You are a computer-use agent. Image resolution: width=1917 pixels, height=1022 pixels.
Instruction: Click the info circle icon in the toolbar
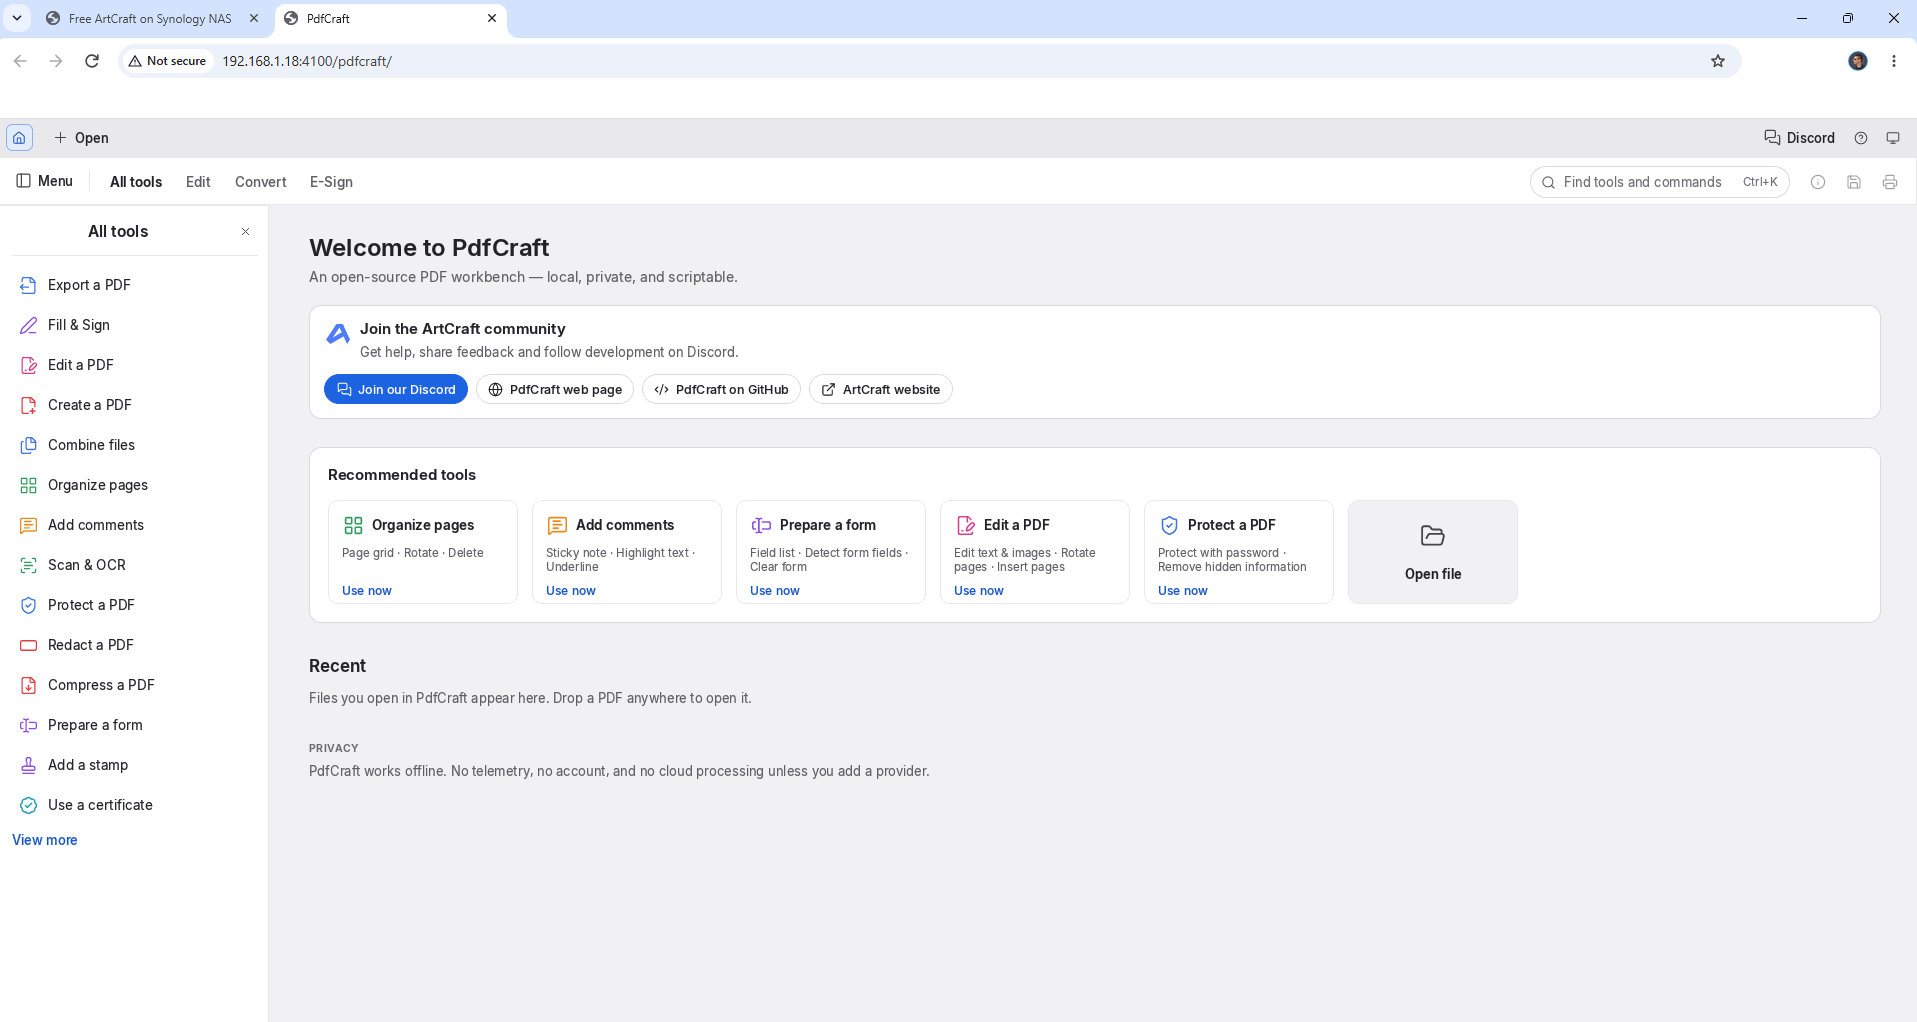(1818, 182)
